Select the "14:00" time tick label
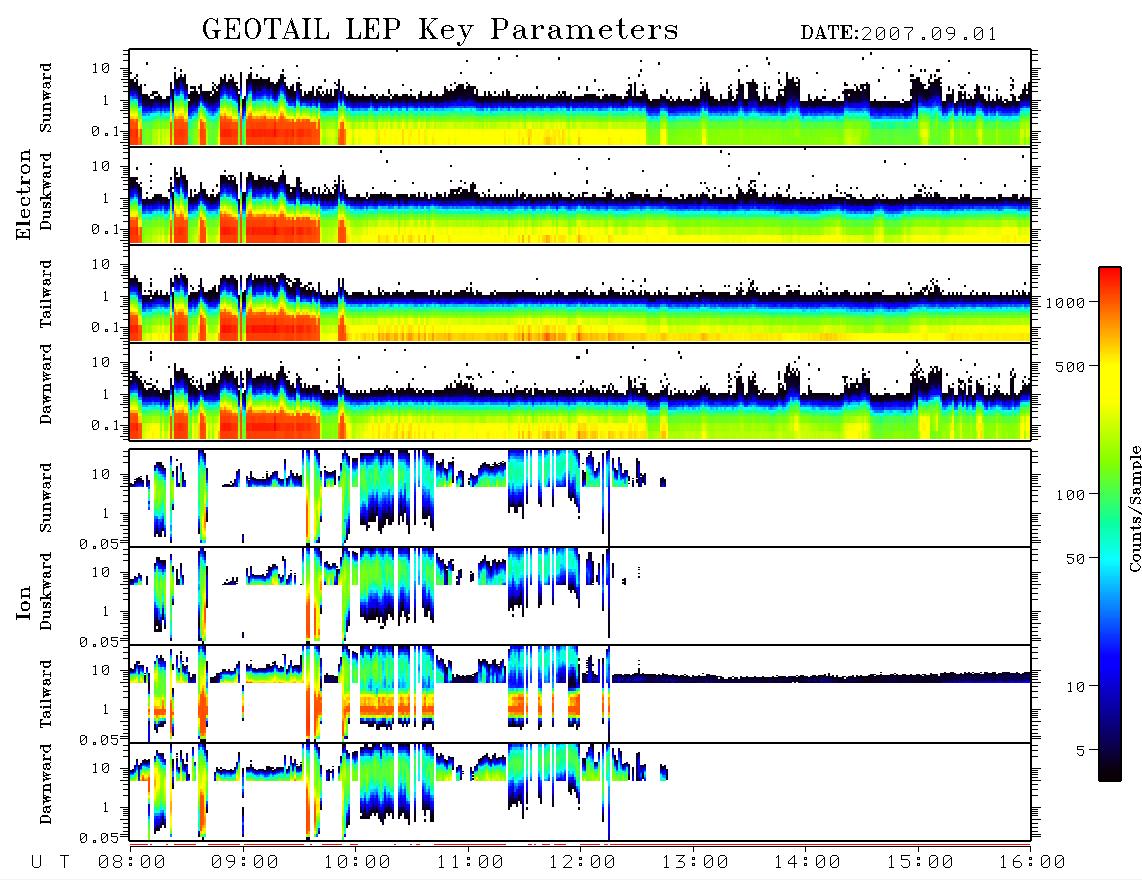The image size is (1142, 880). [807, 863]
